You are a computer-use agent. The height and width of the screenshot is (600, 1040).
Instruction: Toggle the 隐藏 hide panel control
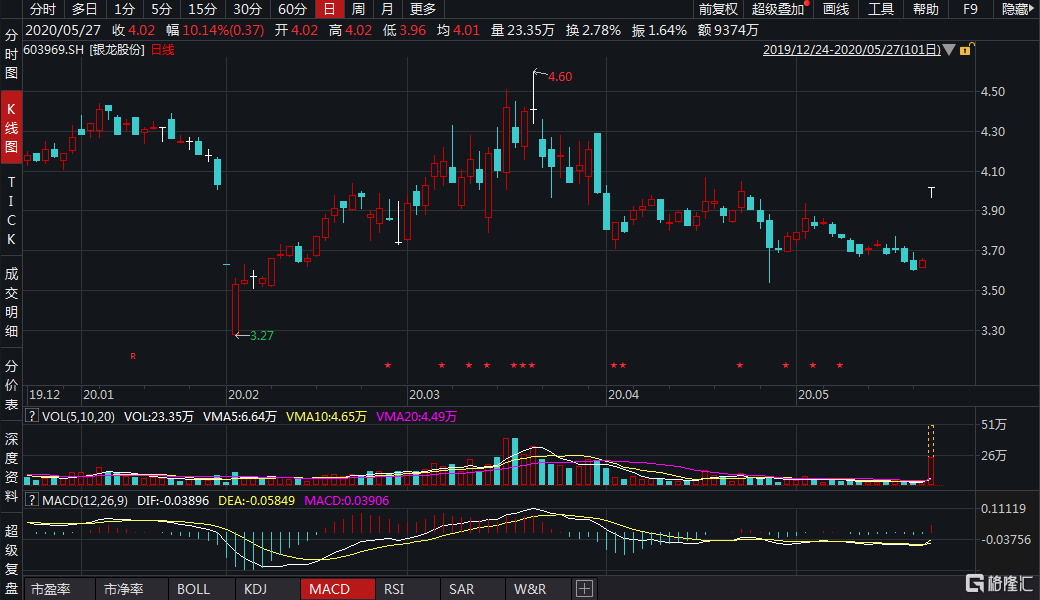[x=1017, y=9]
